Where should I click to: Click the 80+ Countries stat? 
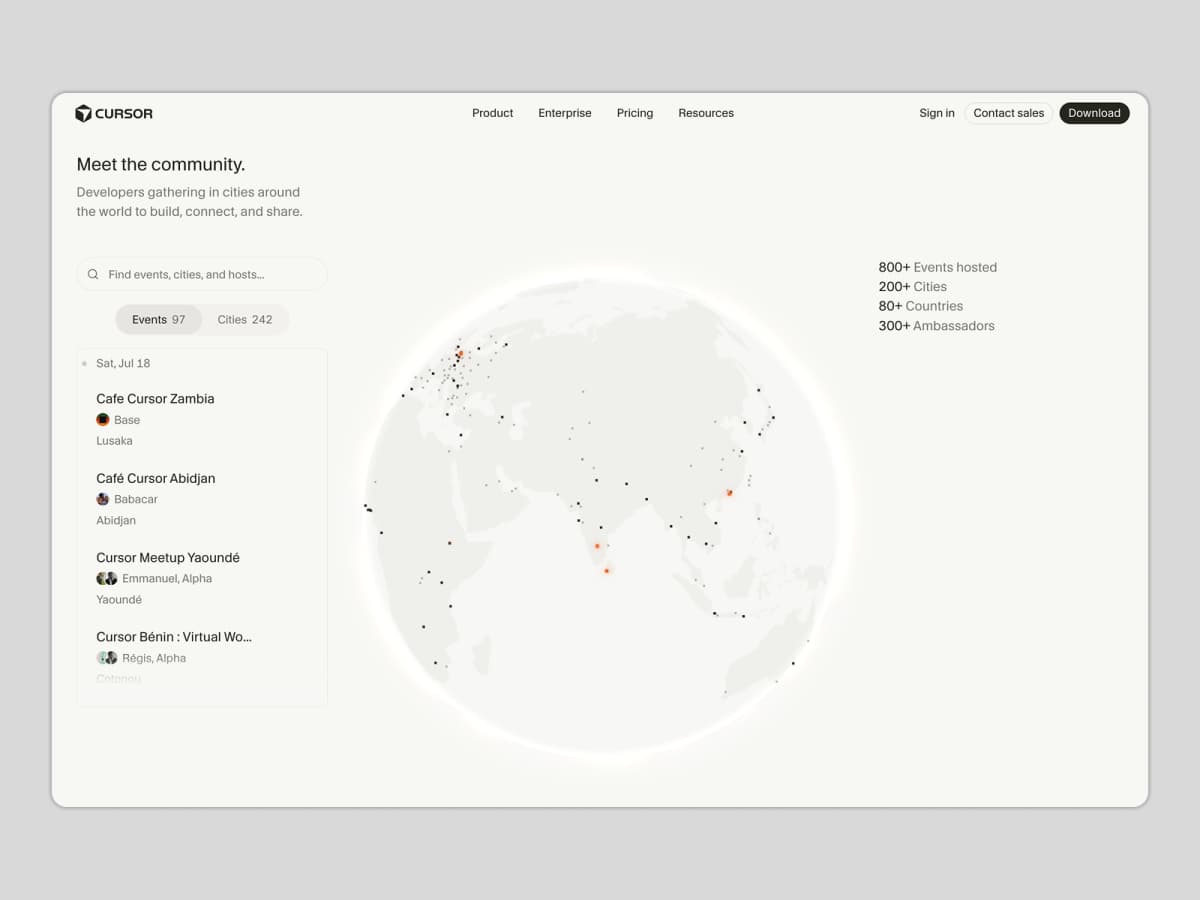click(x=921, y=306)
